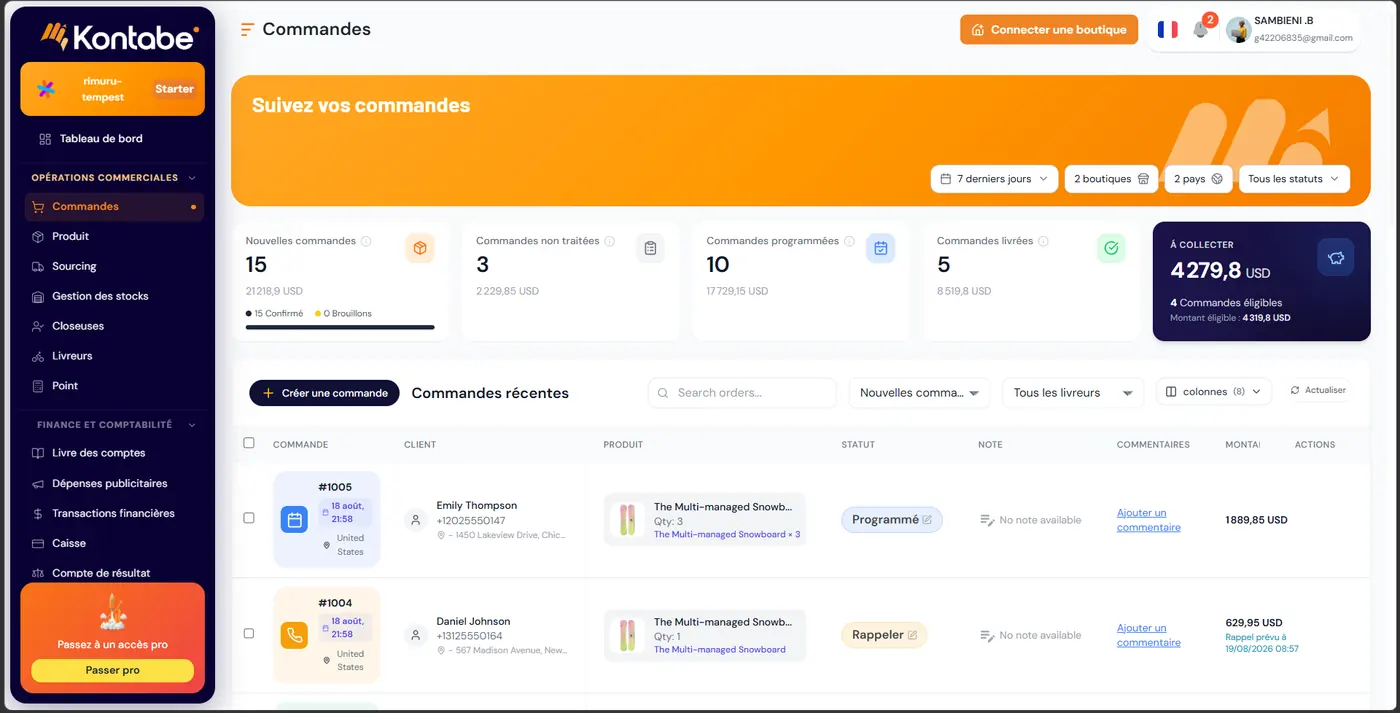1400x713 pixels.
Task: Click Ajouter un commentaire for order #1004
Action: pos(1148,635)
